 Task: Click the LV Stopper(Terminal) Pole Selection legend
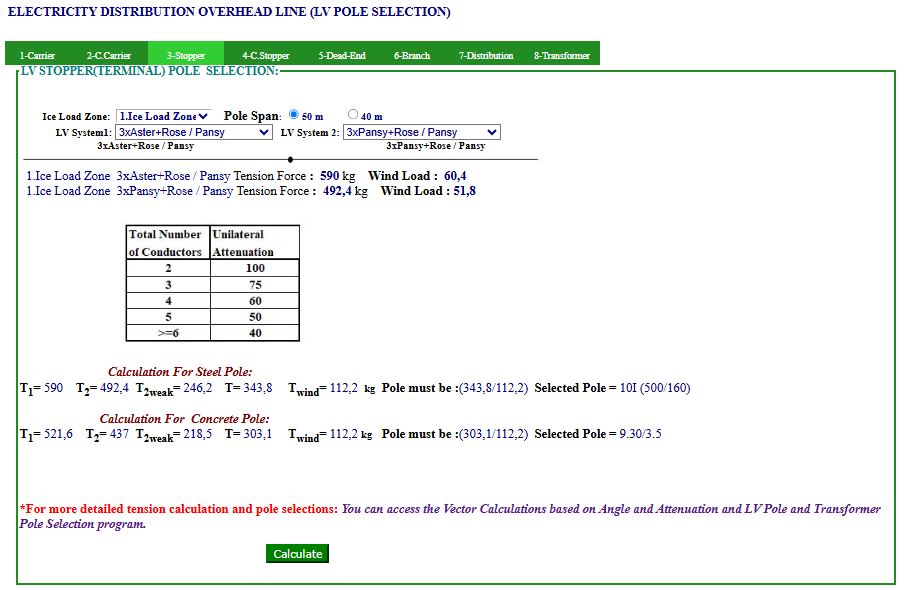pos(150,71)
